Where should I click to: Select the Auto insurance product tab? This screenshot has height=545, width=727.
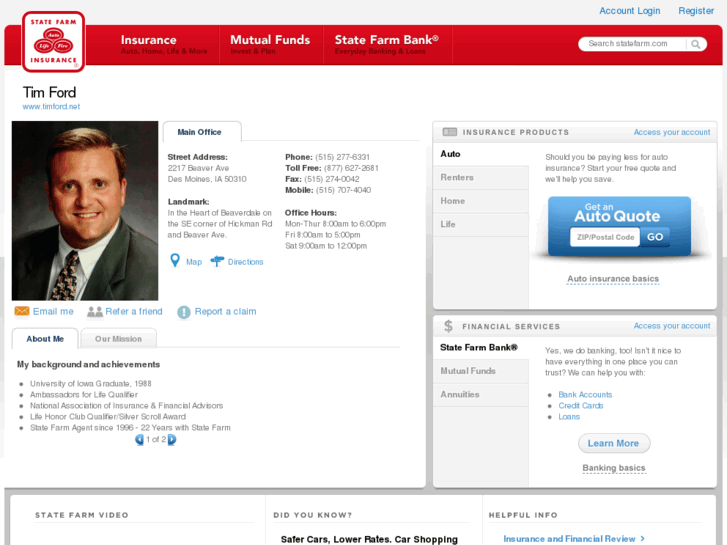click(x=481, y=154)
